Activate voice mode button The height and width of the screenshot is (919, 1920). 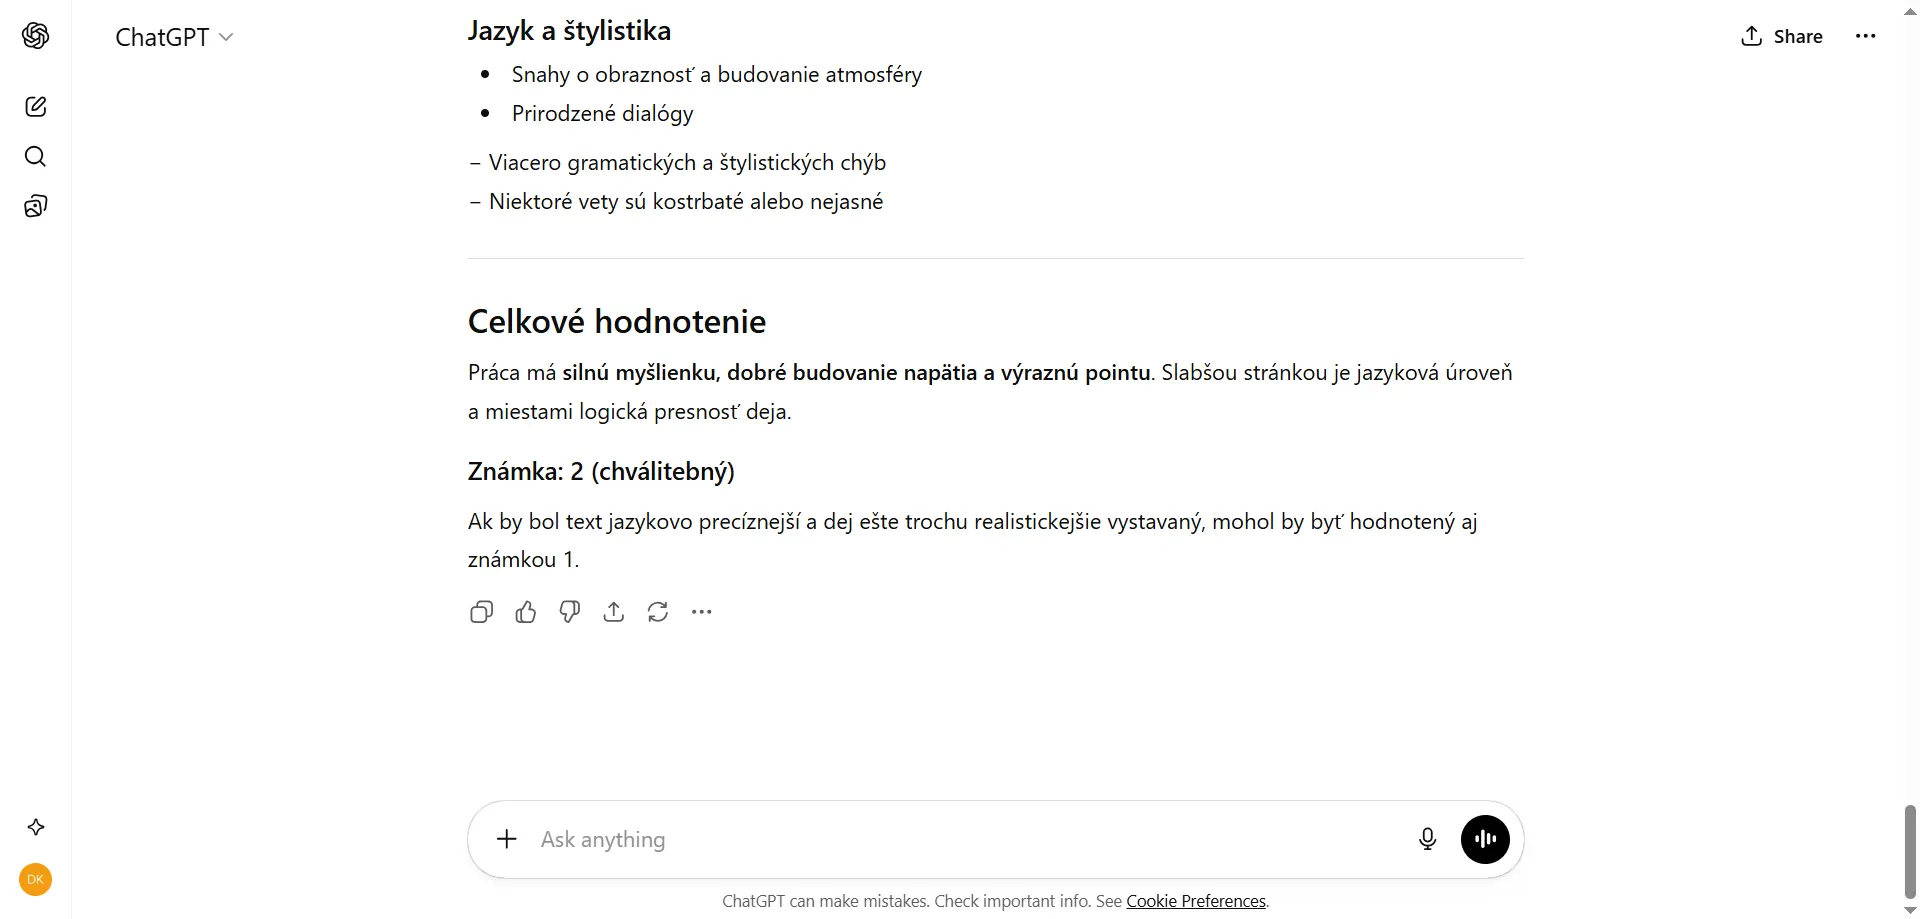click(1486, 839)
